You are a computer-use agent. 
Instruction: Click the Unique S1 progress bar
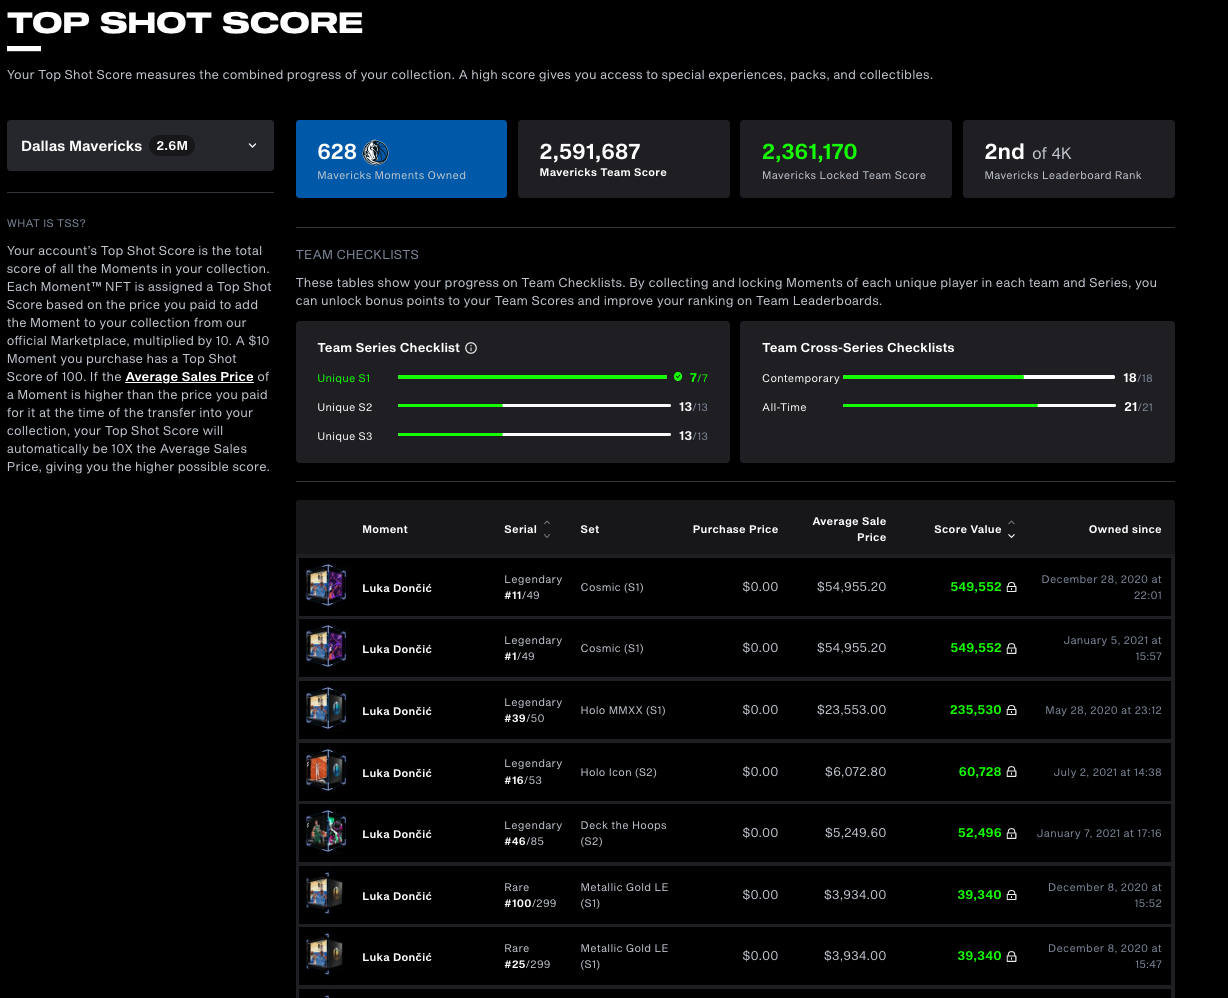click(532, 377)
